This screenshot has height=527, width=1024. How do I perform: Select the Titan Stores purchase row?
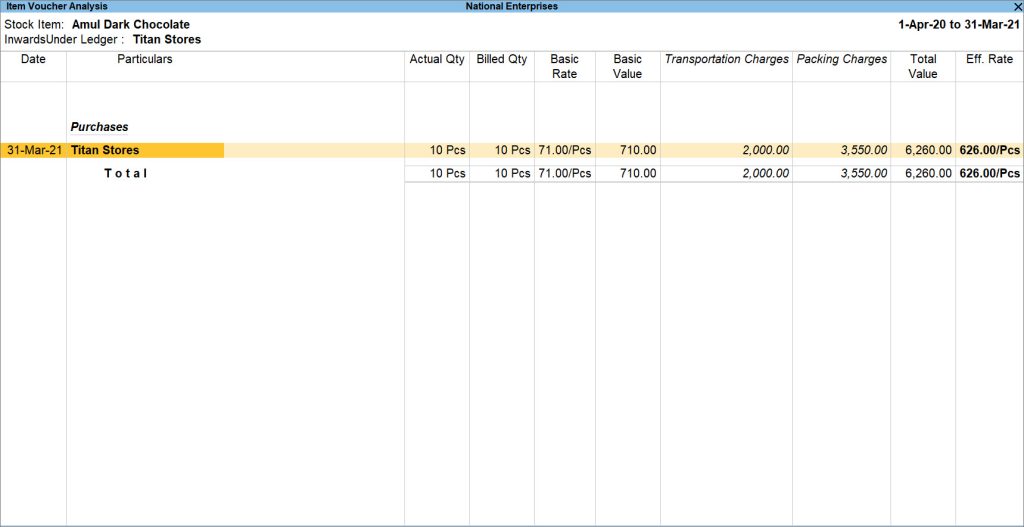tap(512, 150)
